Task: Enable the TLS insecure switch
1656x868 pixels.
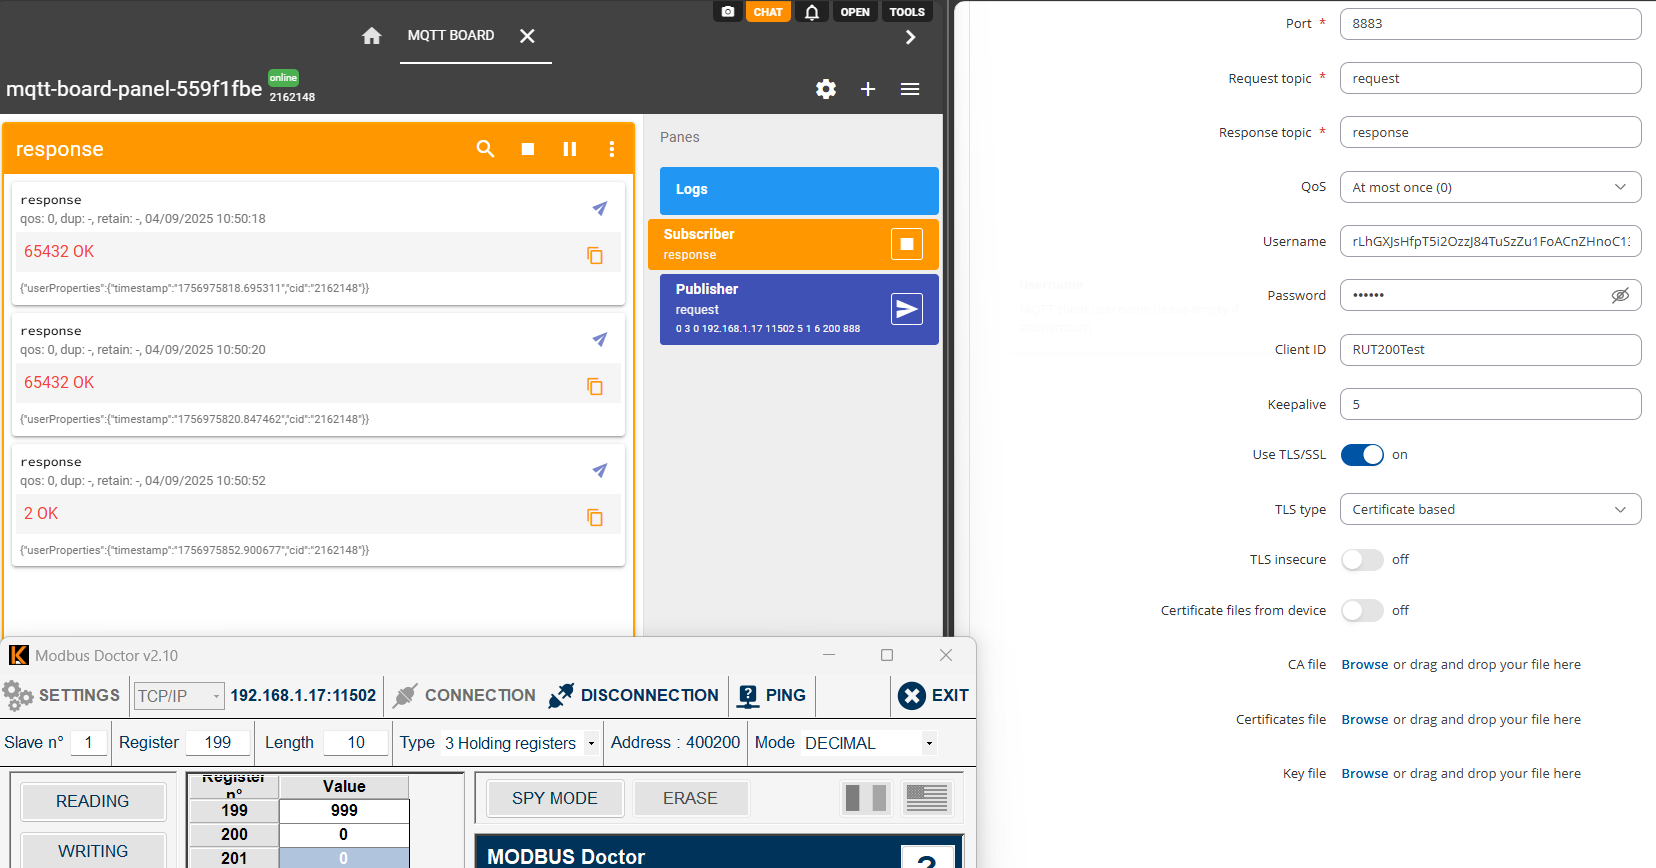Action: 1362,560
